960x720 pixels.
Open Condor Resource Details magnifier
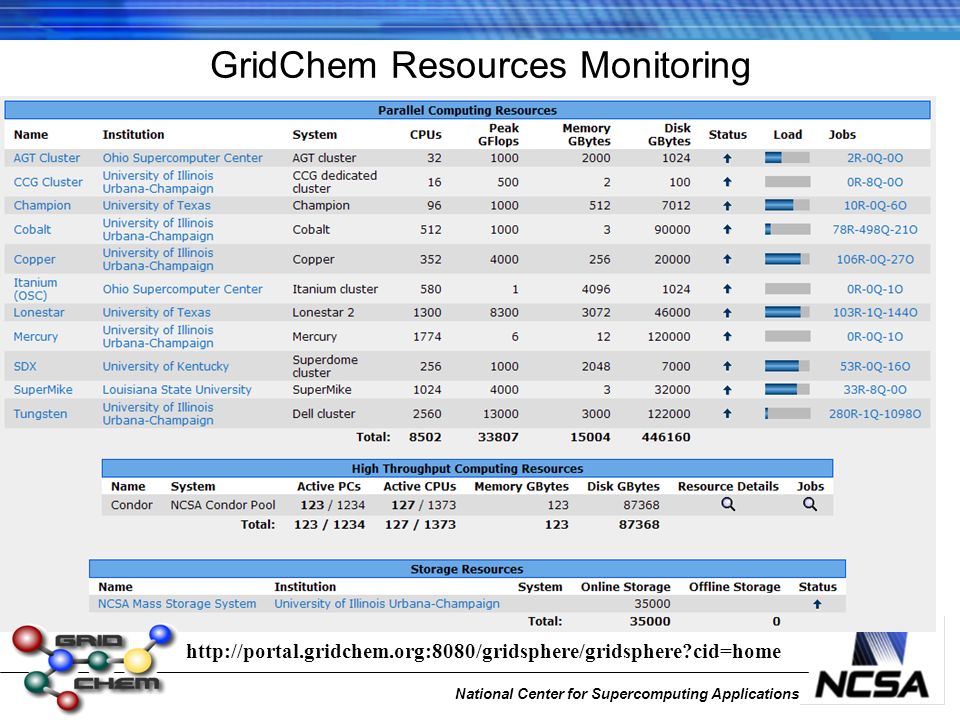[x=728, y=504]
